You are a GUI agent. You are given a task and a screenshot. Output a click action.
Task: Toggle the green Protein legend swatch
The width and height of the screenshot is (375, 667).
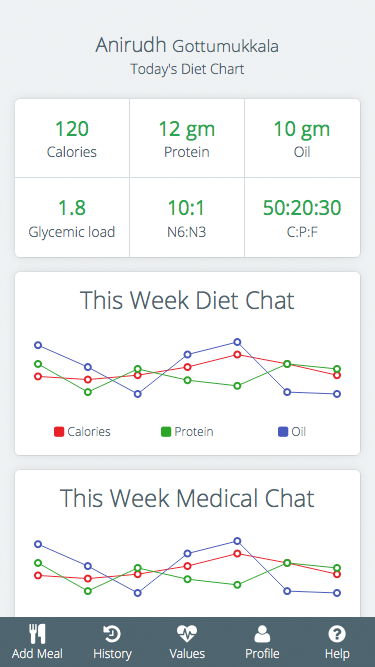point(166,432)
